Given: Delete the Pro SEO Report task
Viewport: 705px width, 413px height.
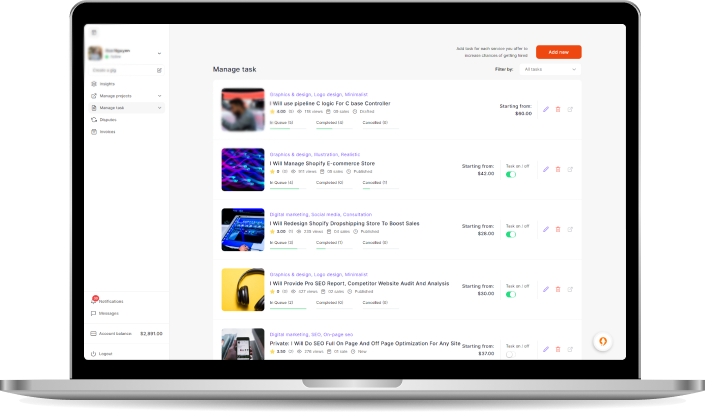Looking at the screenshot, I should [x=558, y=289].
